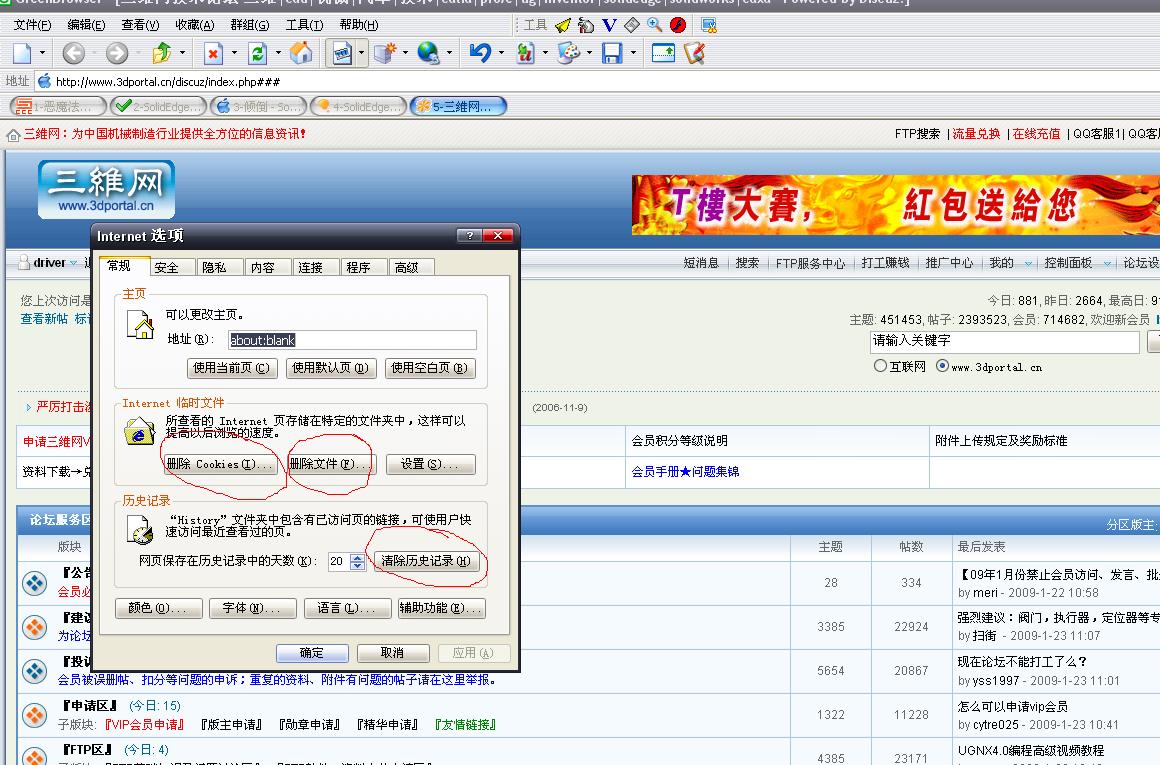Click the 删除文件(F) button

331,465
